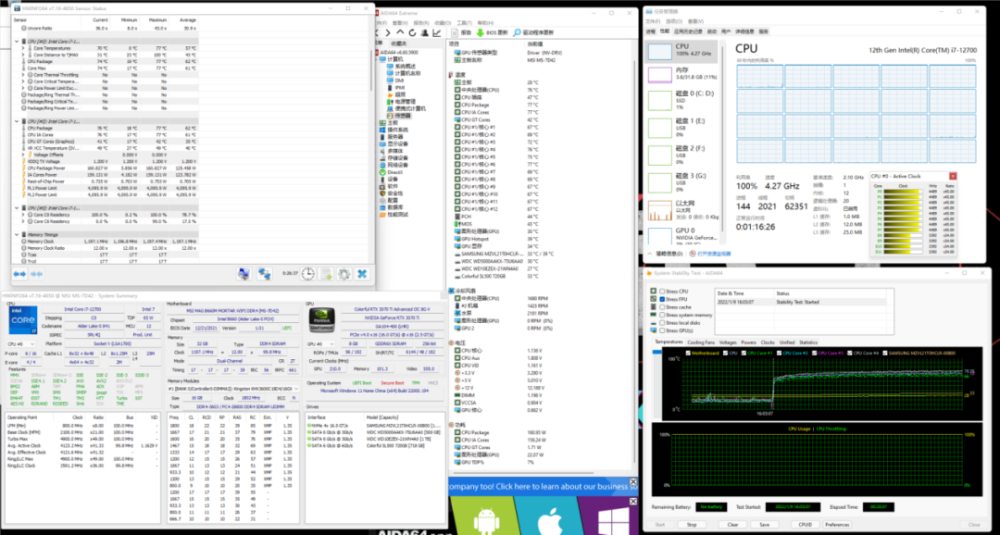
Task: Click the Stop button in stability test
Action: click(692, 523)
